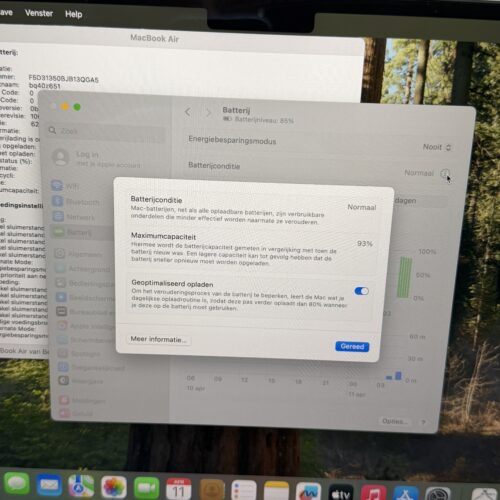
Task: Open Toegankelijkheid in the settings sidebar
Action: [91, 367]
